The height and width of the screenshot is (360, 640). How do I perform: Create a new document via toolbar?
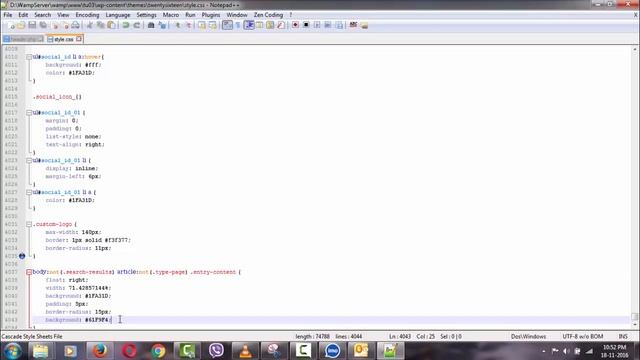click(11, 25)
